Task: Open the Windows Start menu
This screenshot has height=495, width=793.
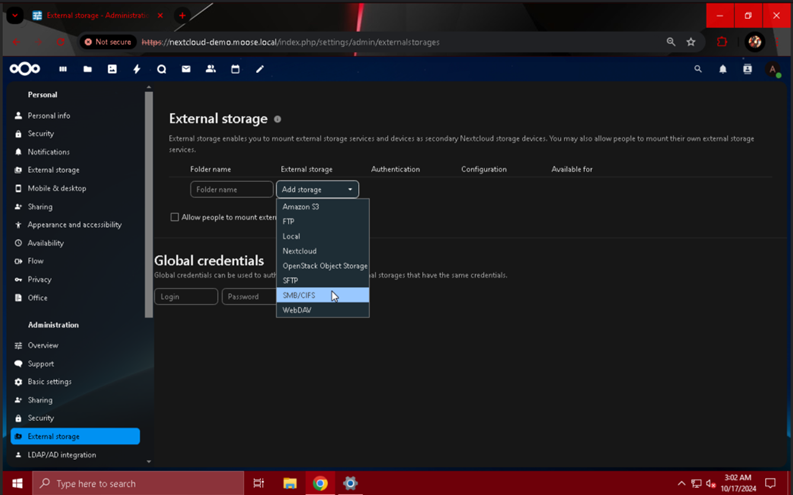Action: (17, 483)
